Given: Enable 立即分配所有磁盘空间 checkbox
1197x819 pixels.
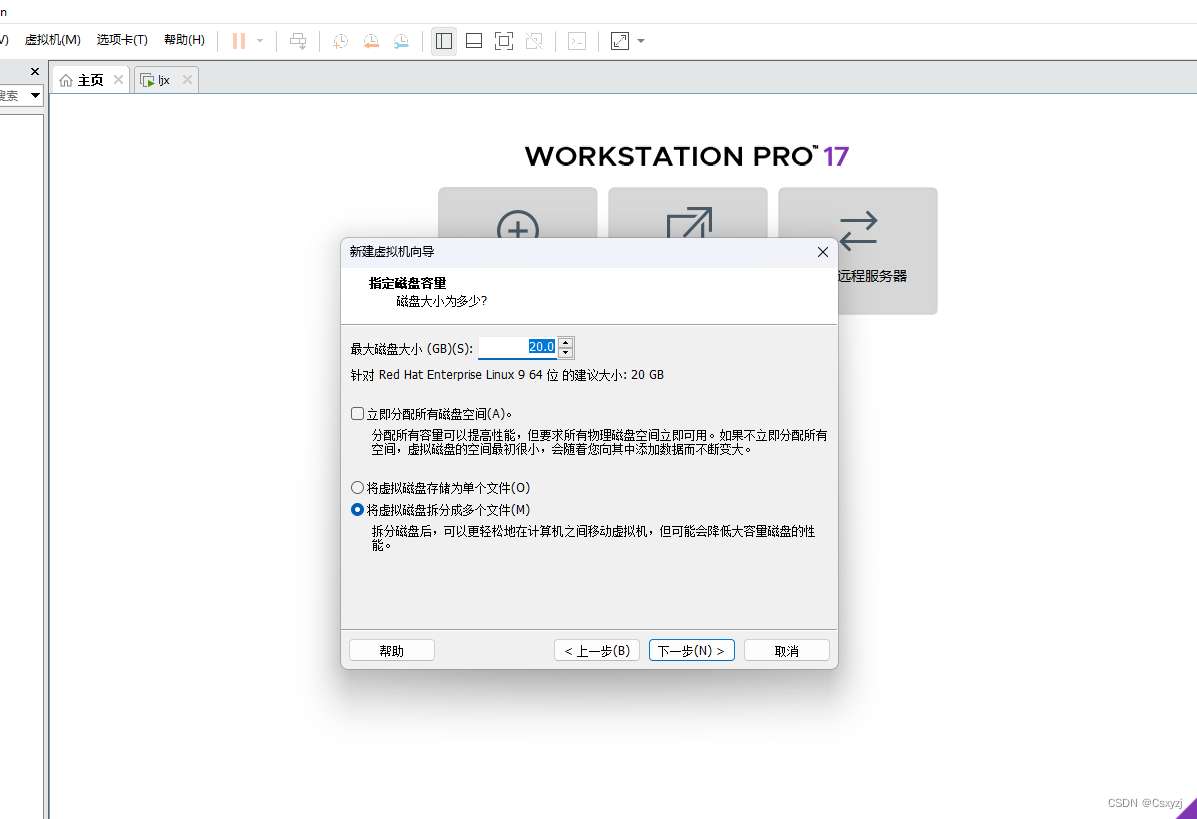Looking at the screenshot, I should (x=357, y=414).
